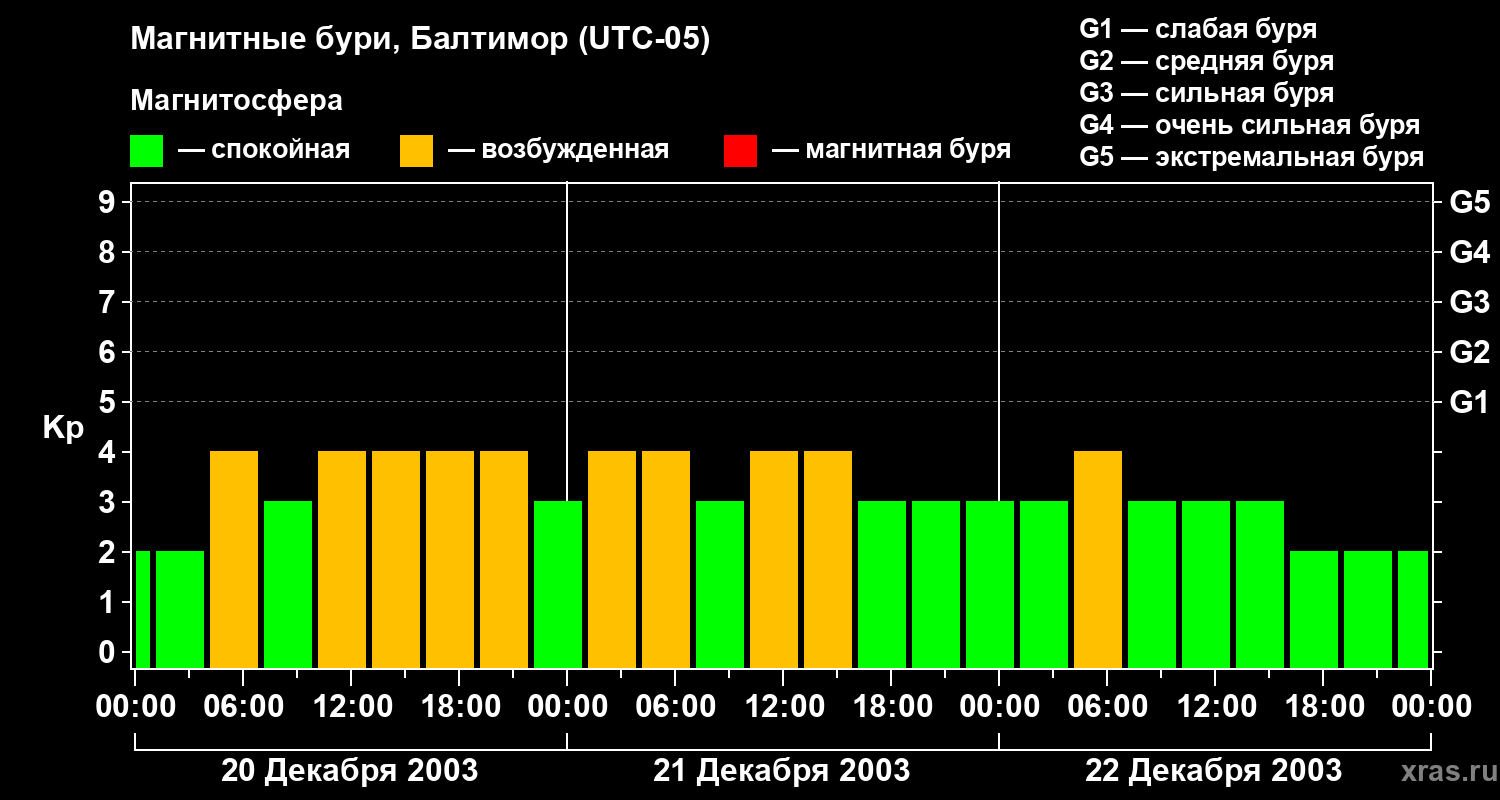Click the G5 label on right axis
Screen dimensions: 1500x800
coord(1469,202)
